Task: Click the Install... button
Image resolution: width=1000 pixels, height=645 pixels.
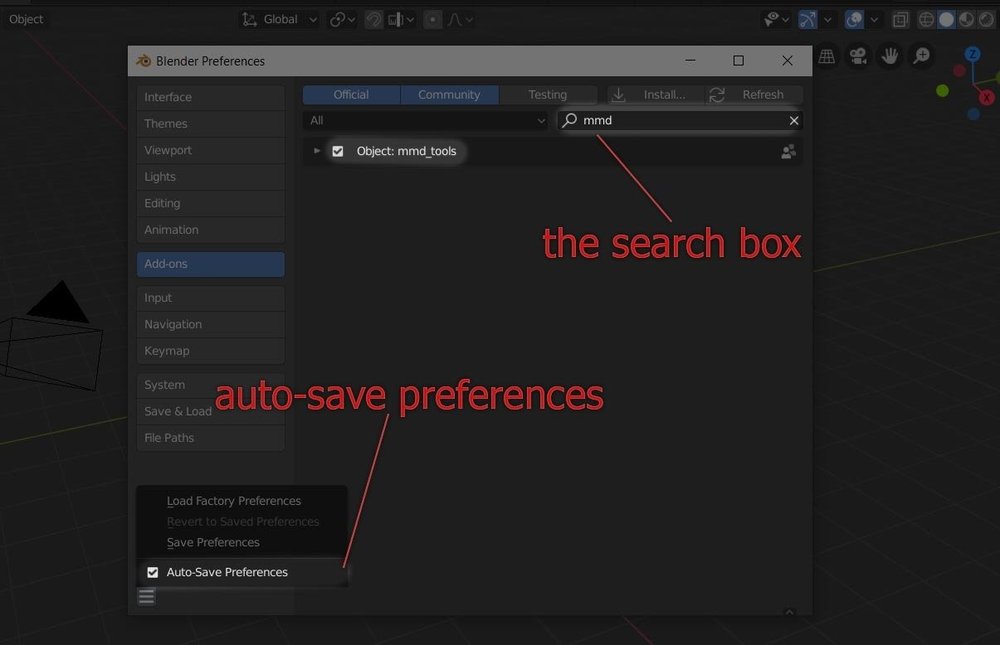Action: 653,95
